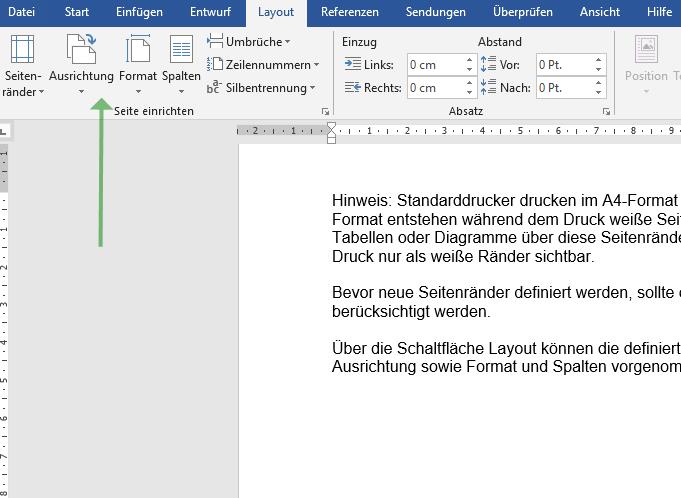681x498 pixels.
Task: Open the Referenzen tab
Action: tap(349, 13)
